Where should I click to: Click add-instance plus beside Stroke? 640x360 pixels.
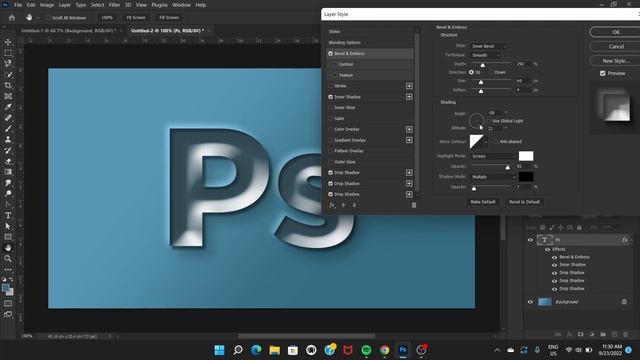pos(409,86)
